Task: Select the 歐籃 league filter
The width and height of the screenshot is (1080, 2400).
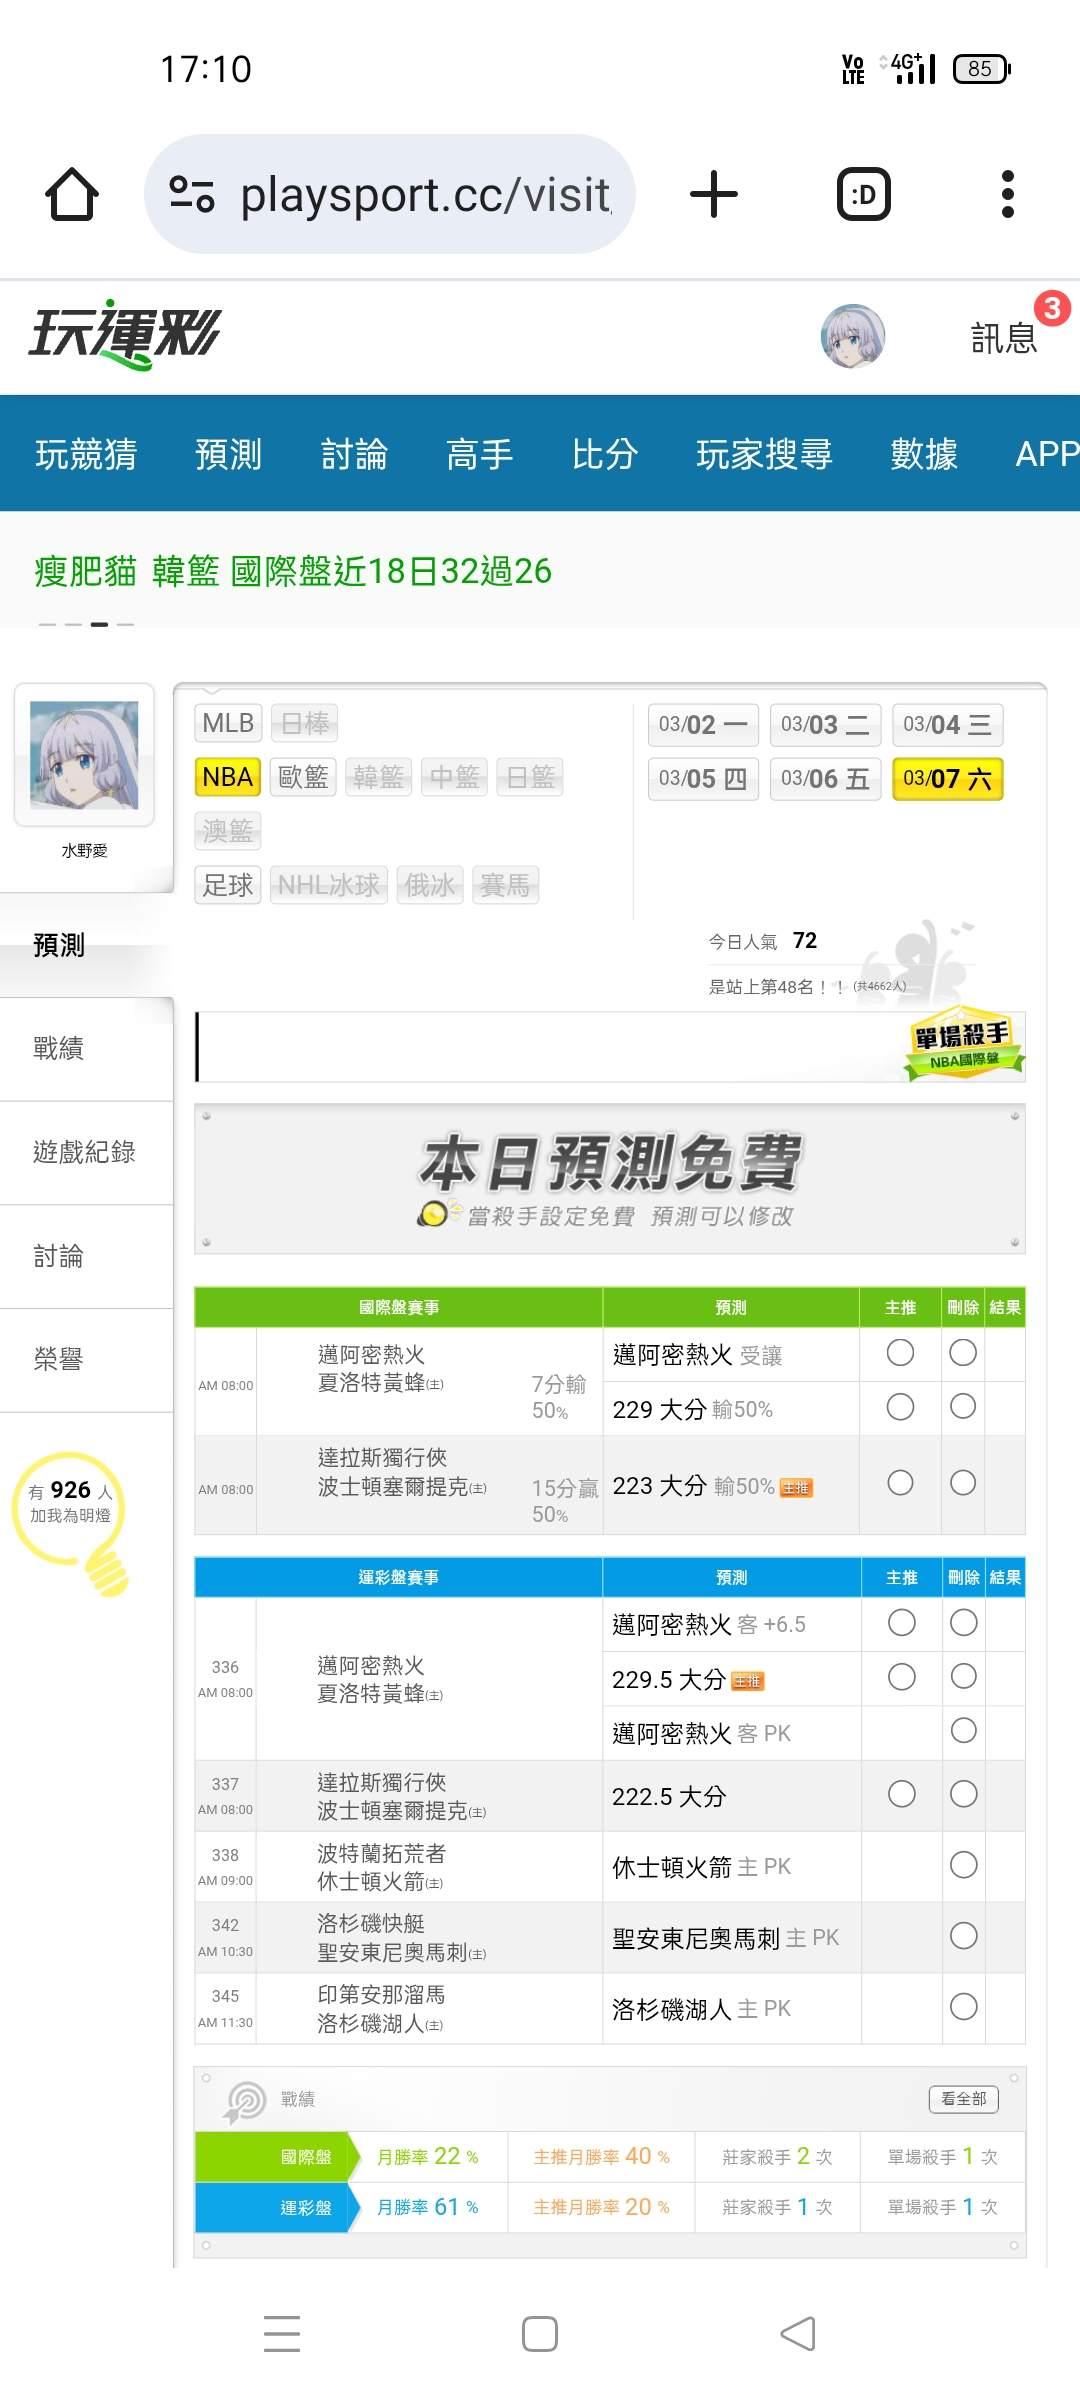Action: pos(302,777)
